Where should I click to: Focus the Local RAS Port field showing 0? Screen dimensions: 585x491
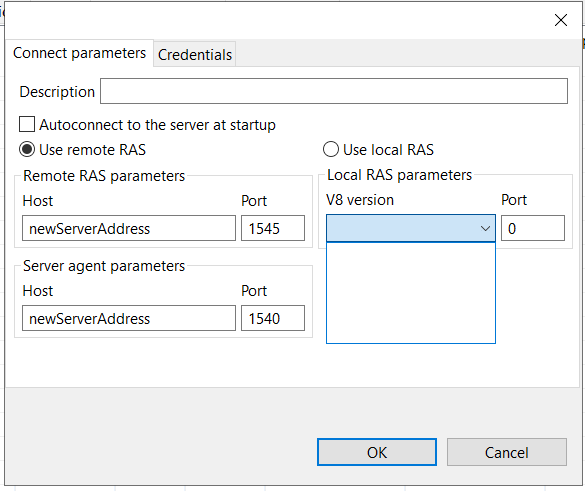point(533,228)
